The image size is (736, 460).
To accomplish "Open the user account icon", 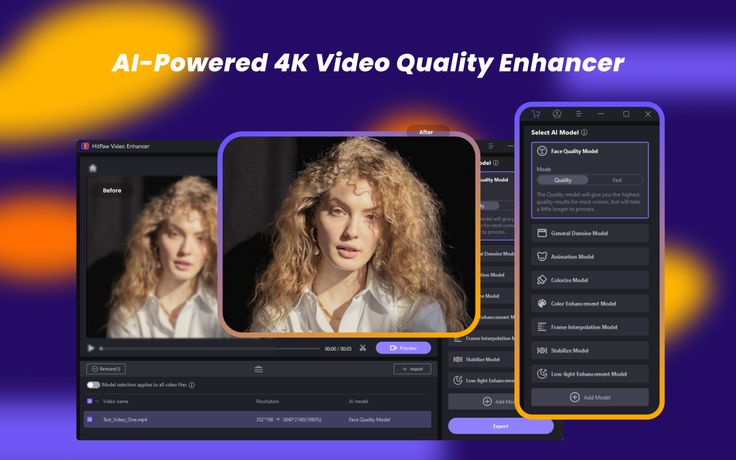I will tap(557, 114).
